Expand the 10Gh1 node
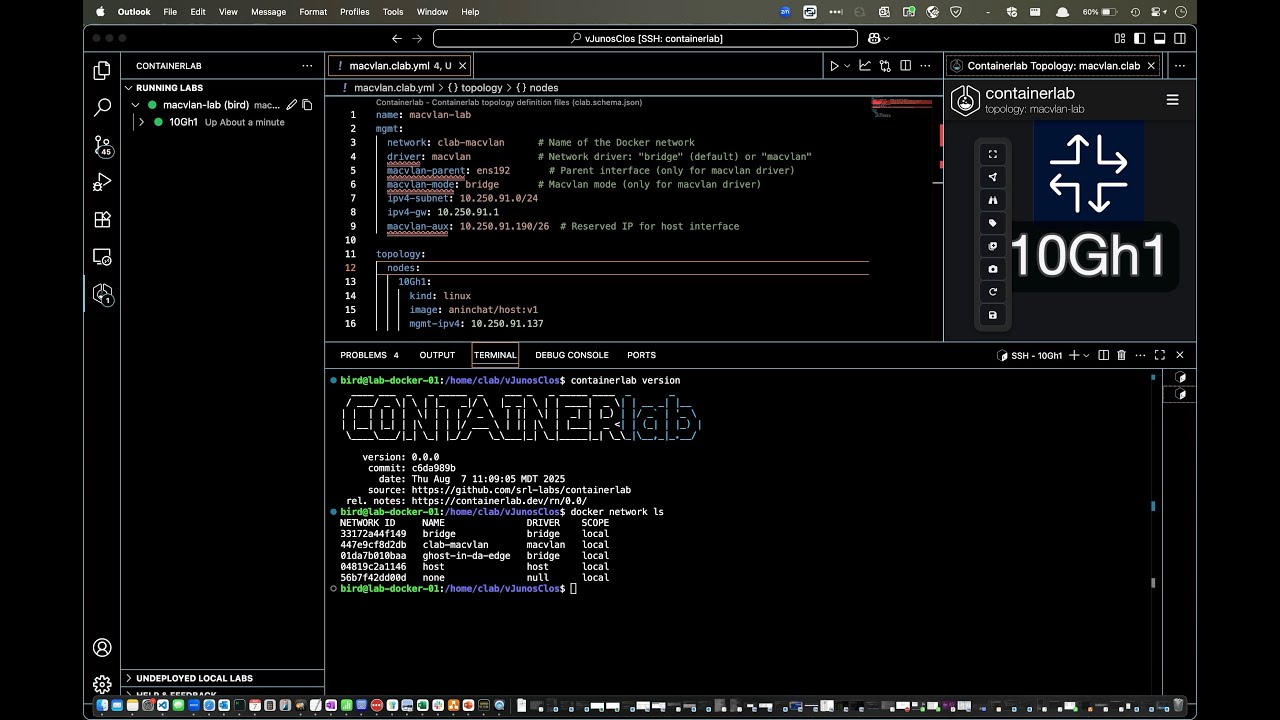Screen dimensions: 1280x720 coord(142,122)
